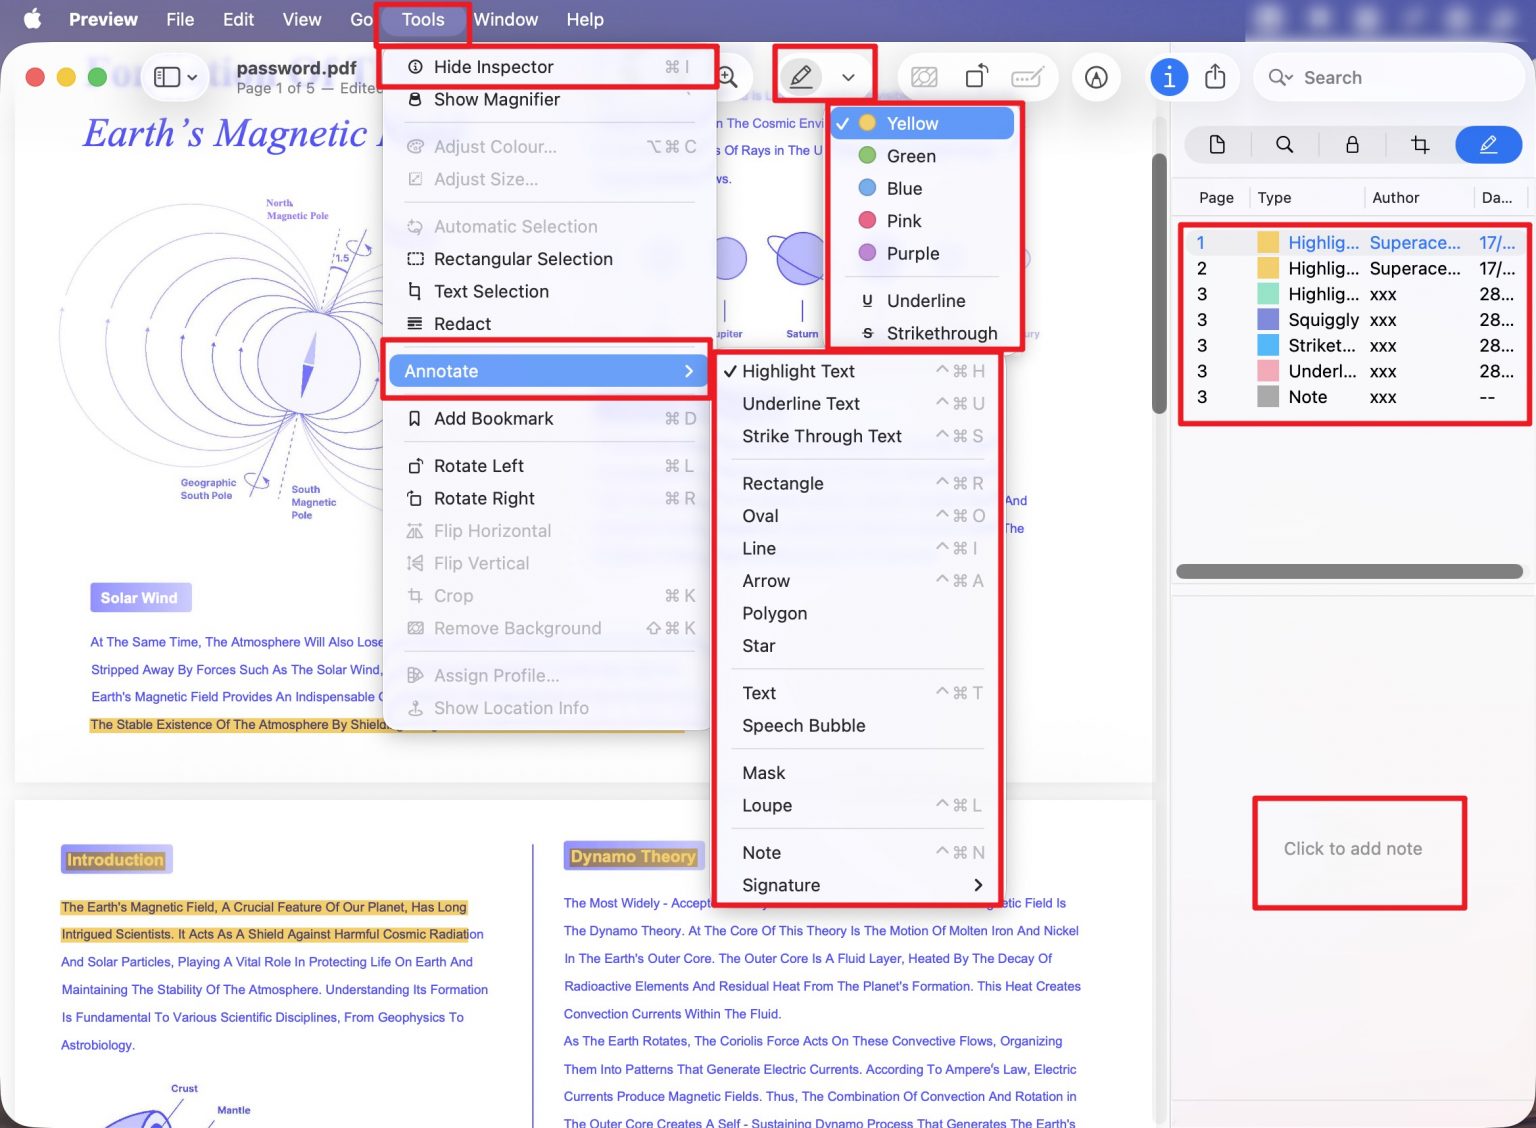1536x1128 pixels.
Task: Open the Help menu
Action: 585,19
